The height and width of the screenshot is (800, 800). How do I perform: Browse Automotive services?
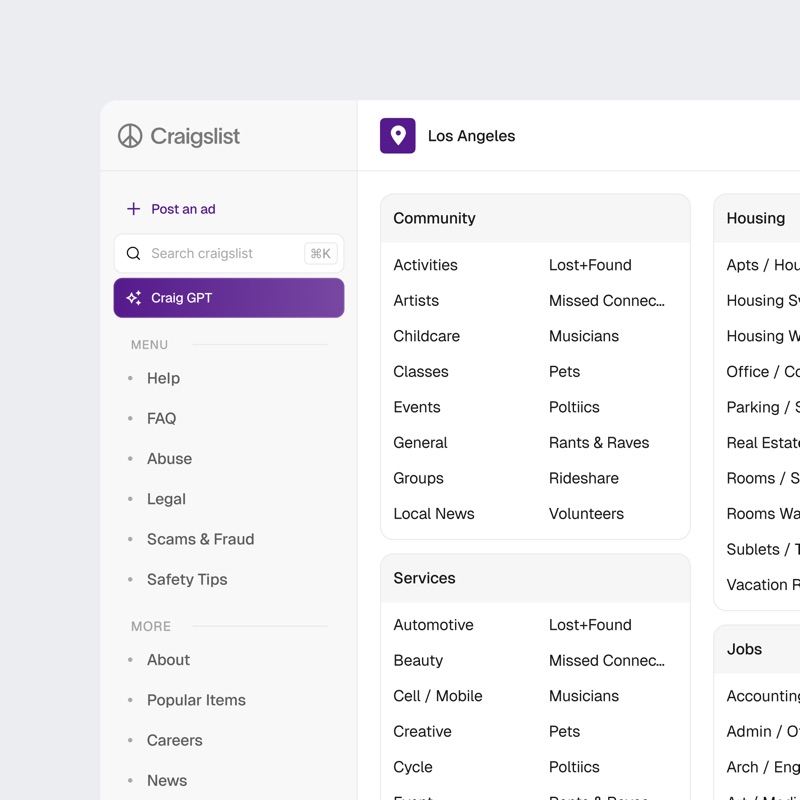(x=433, y=625)
